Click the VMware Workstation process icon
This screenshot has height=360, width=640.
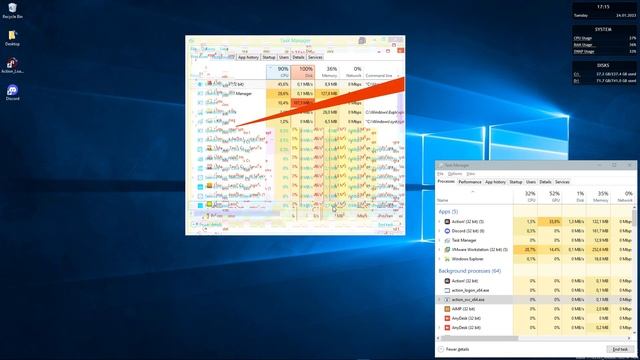tap(447, 249)
